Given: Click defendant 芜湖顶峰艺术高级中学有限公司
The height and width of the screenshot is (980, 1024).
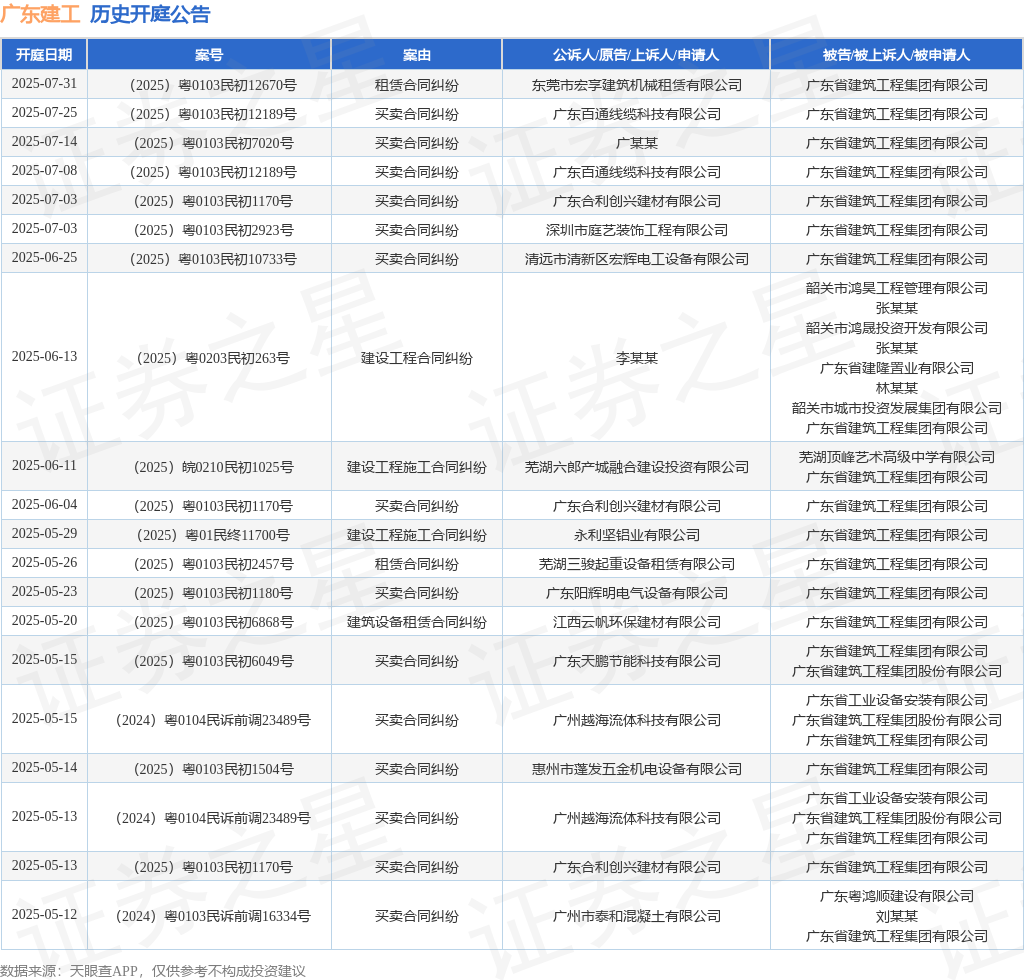Looking at the screenshot, I should 897,457.
